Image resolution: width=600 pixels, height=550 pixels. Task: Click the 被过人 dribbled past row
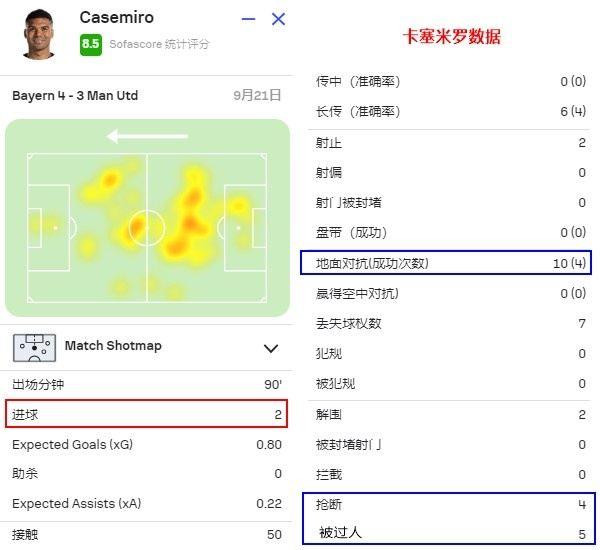449,532
